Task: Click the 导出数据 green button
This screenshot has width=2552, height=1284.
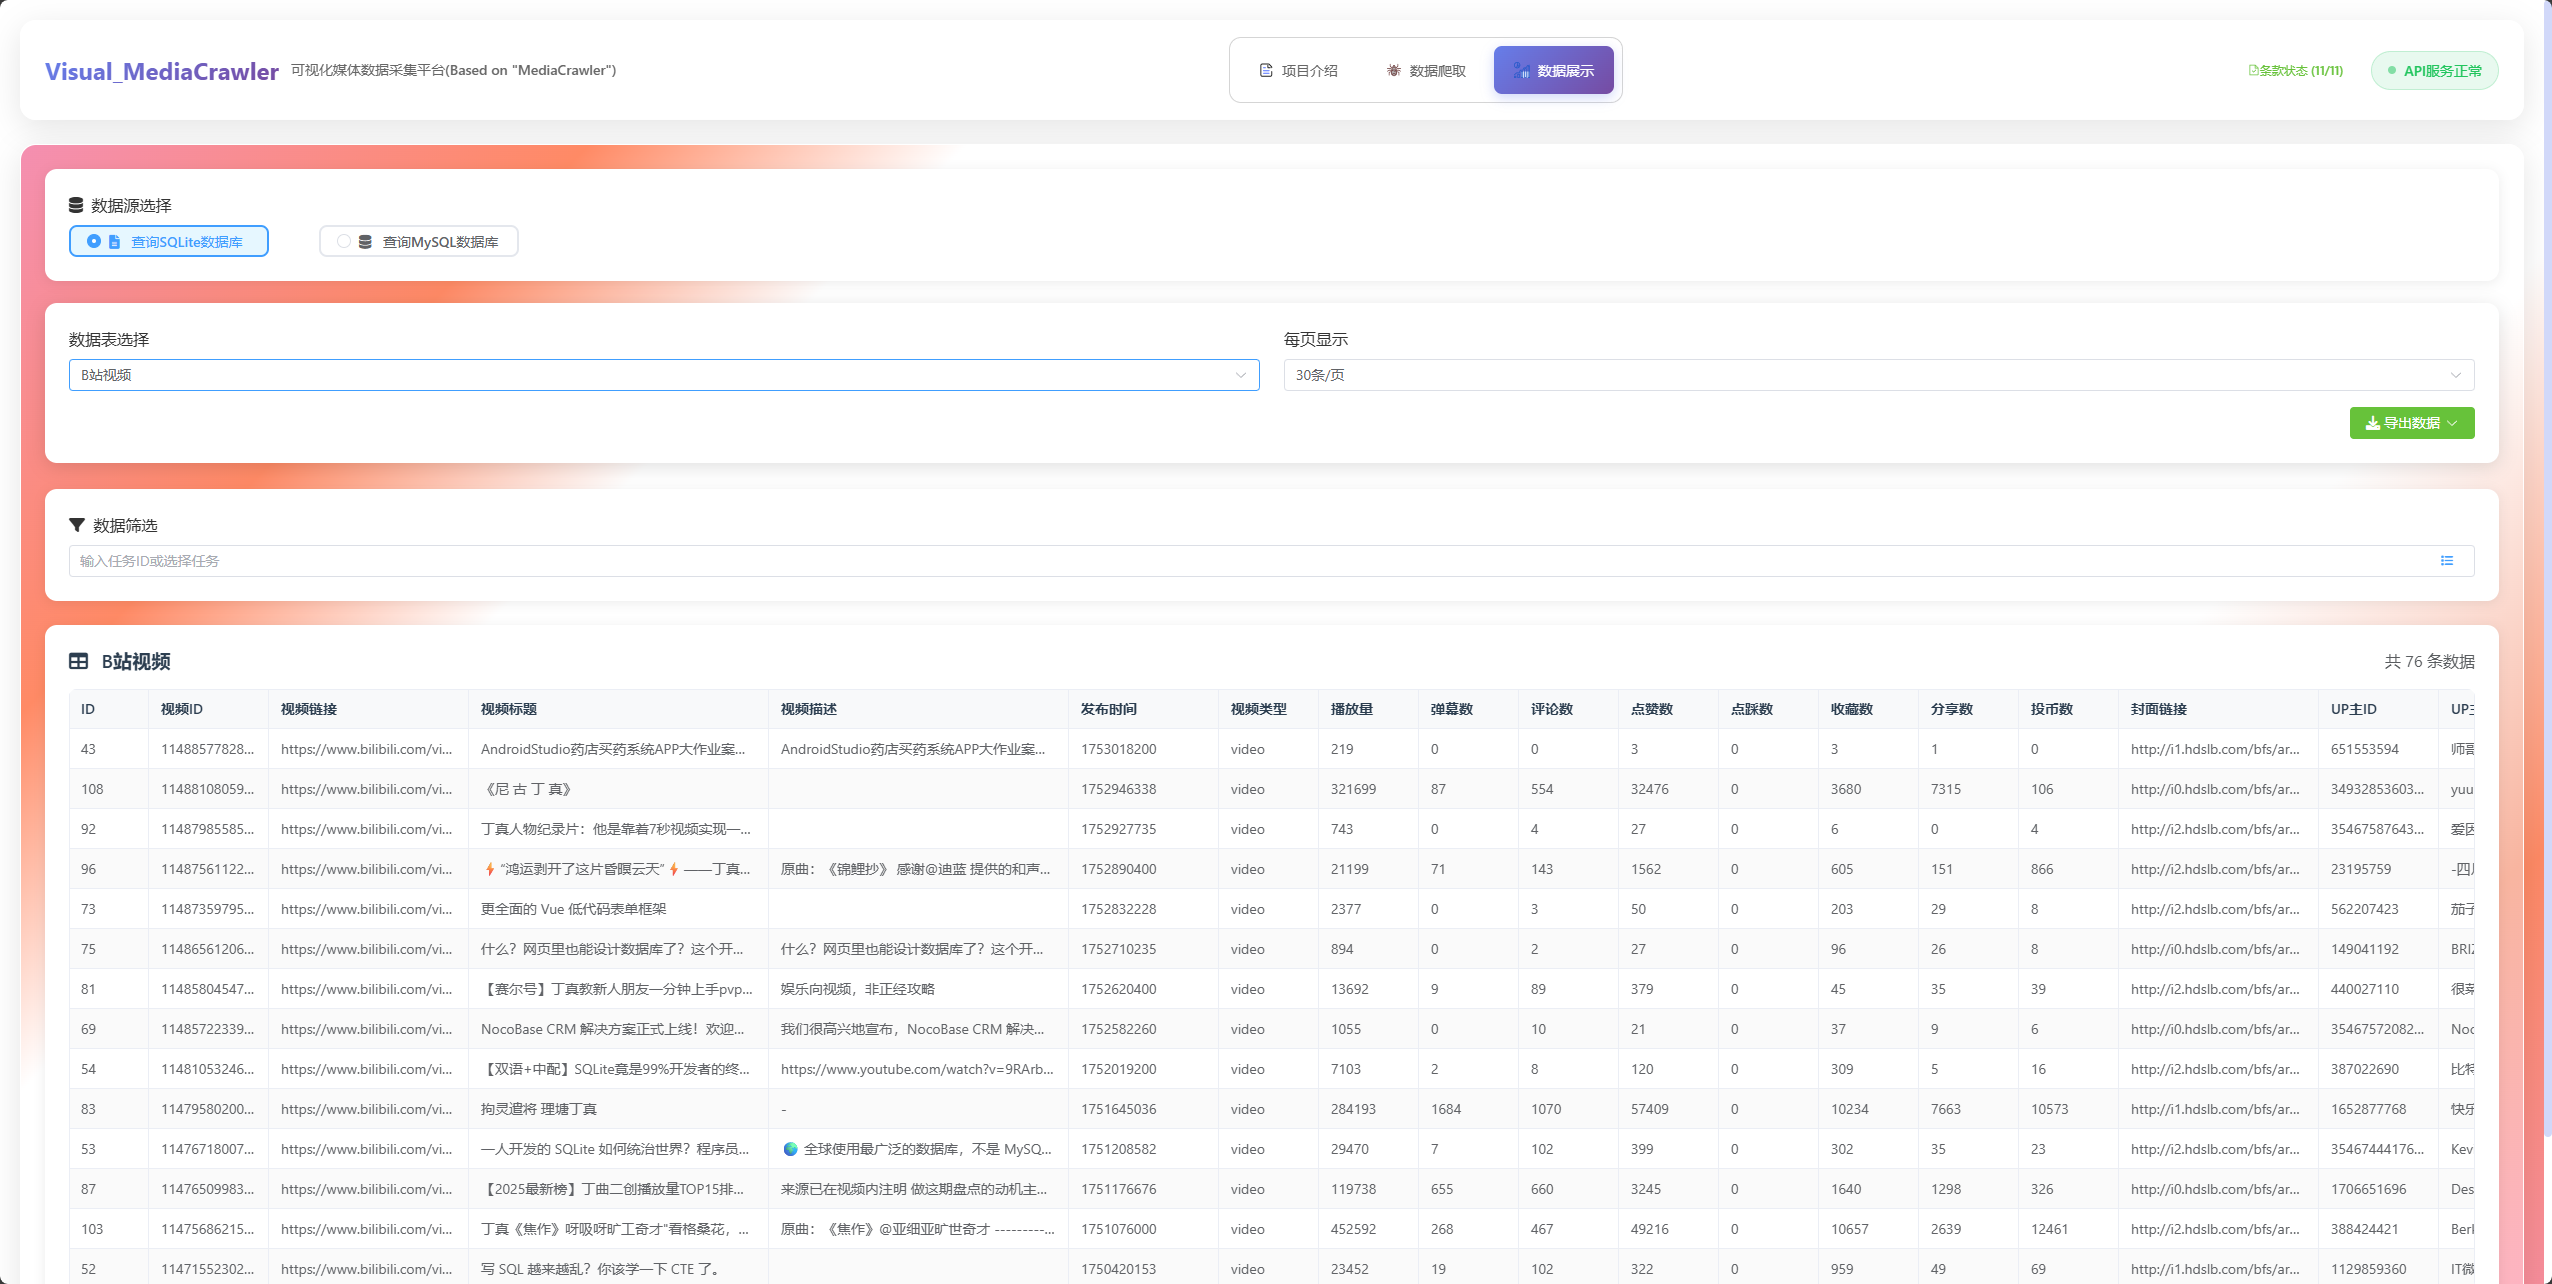Action: click(x=2412, y=423)
